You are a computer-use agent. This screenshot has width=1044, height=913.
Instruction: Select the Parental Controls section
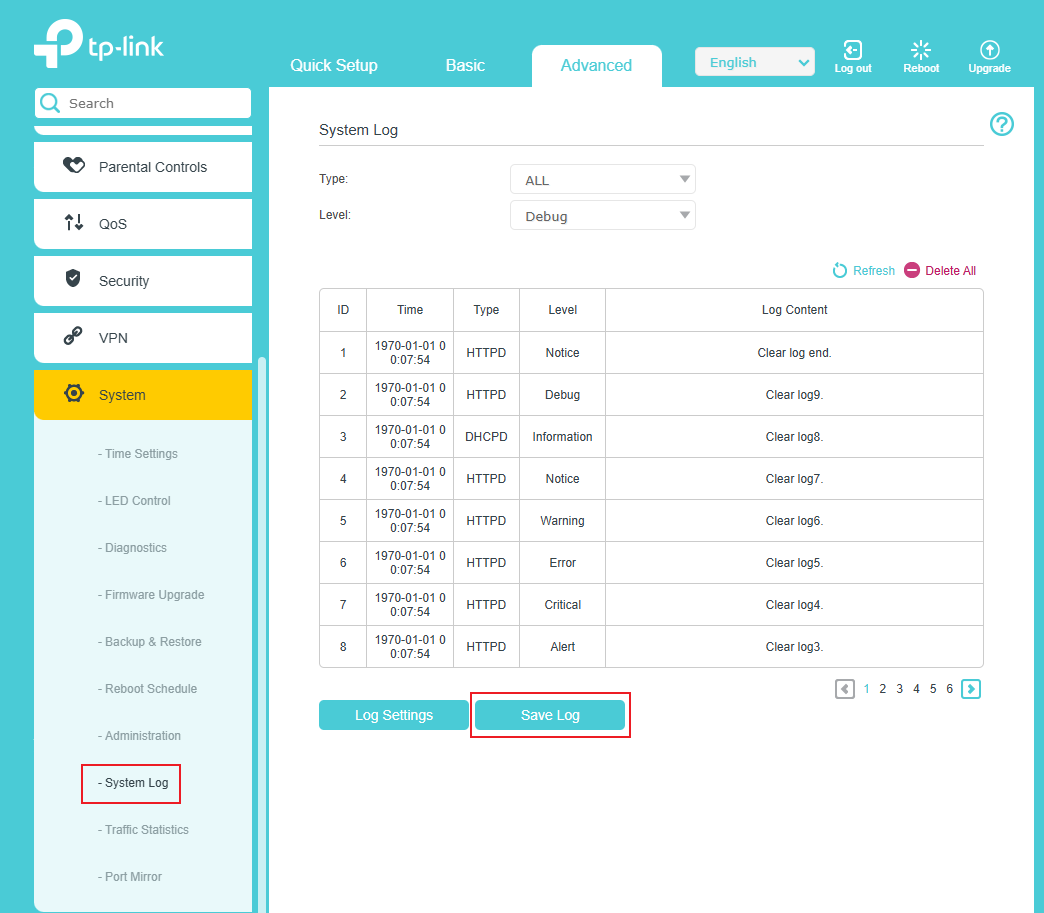click(x=142, y=167)
